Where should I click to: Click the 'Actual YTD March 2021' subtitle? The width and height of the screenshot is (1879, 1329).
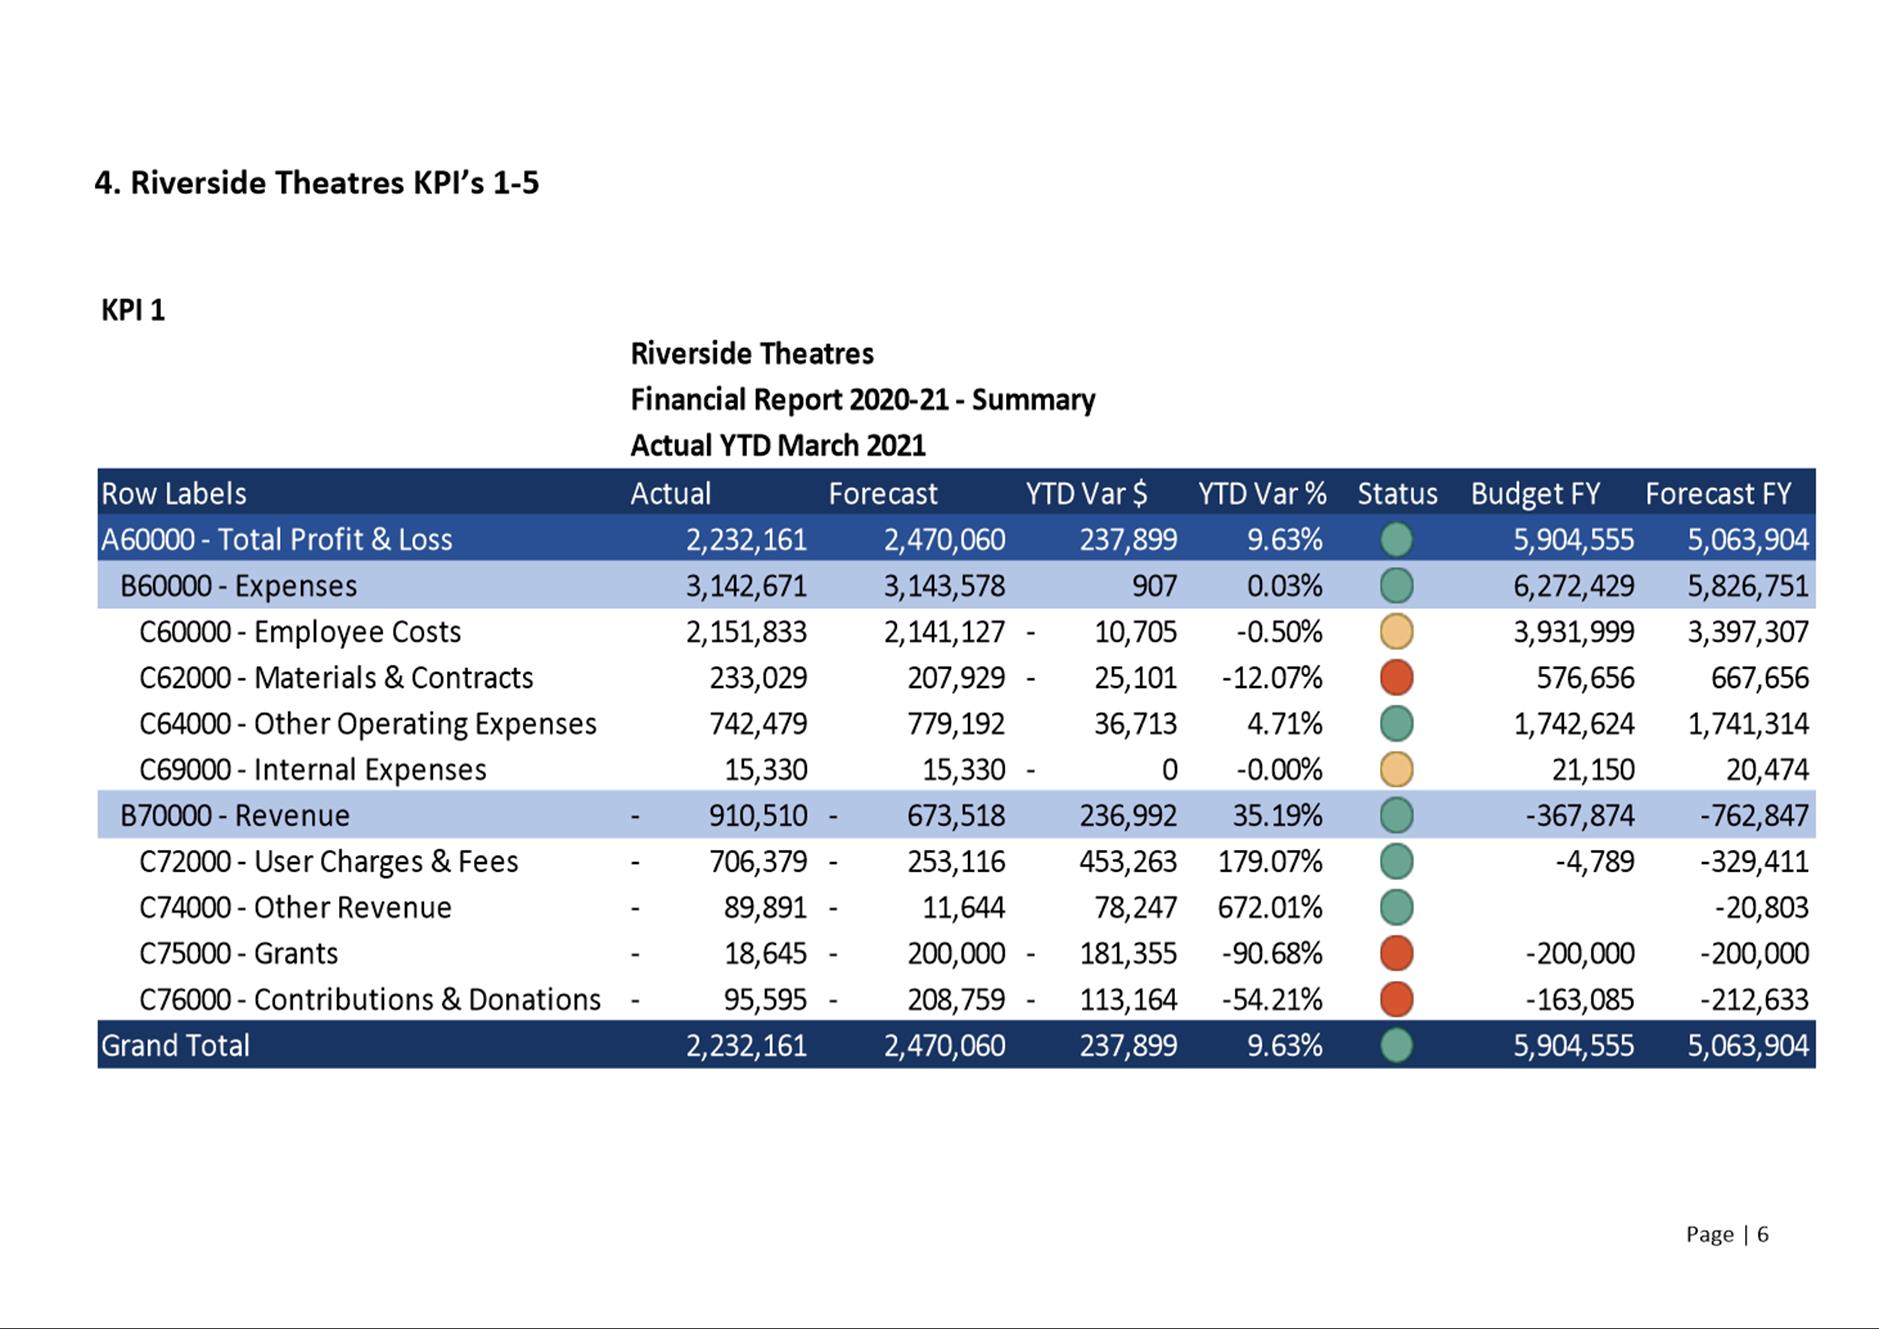(778, 446)
